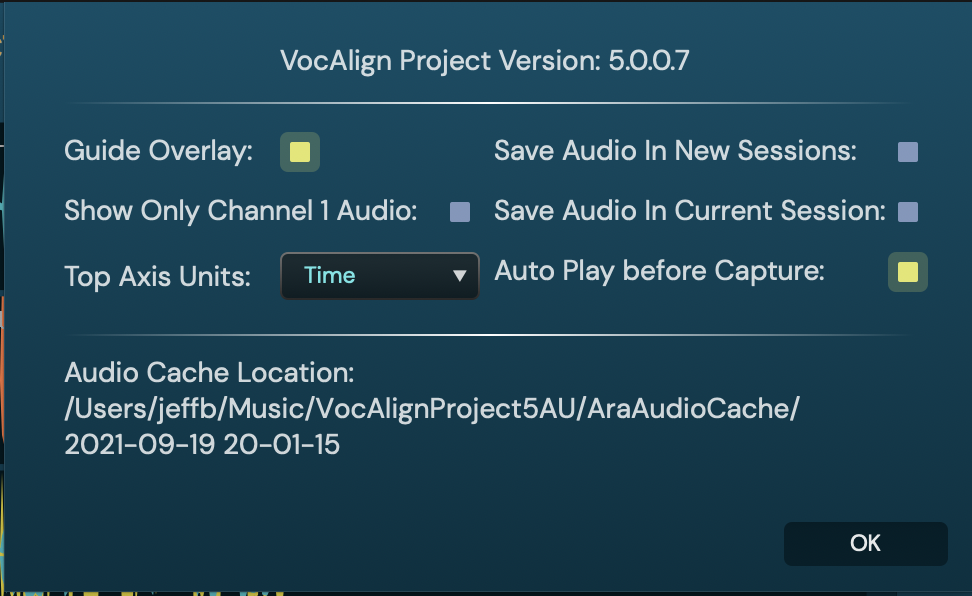Click the Save Audio In New Sessions label
972x596 pixels.
click(x=675, y=152)
